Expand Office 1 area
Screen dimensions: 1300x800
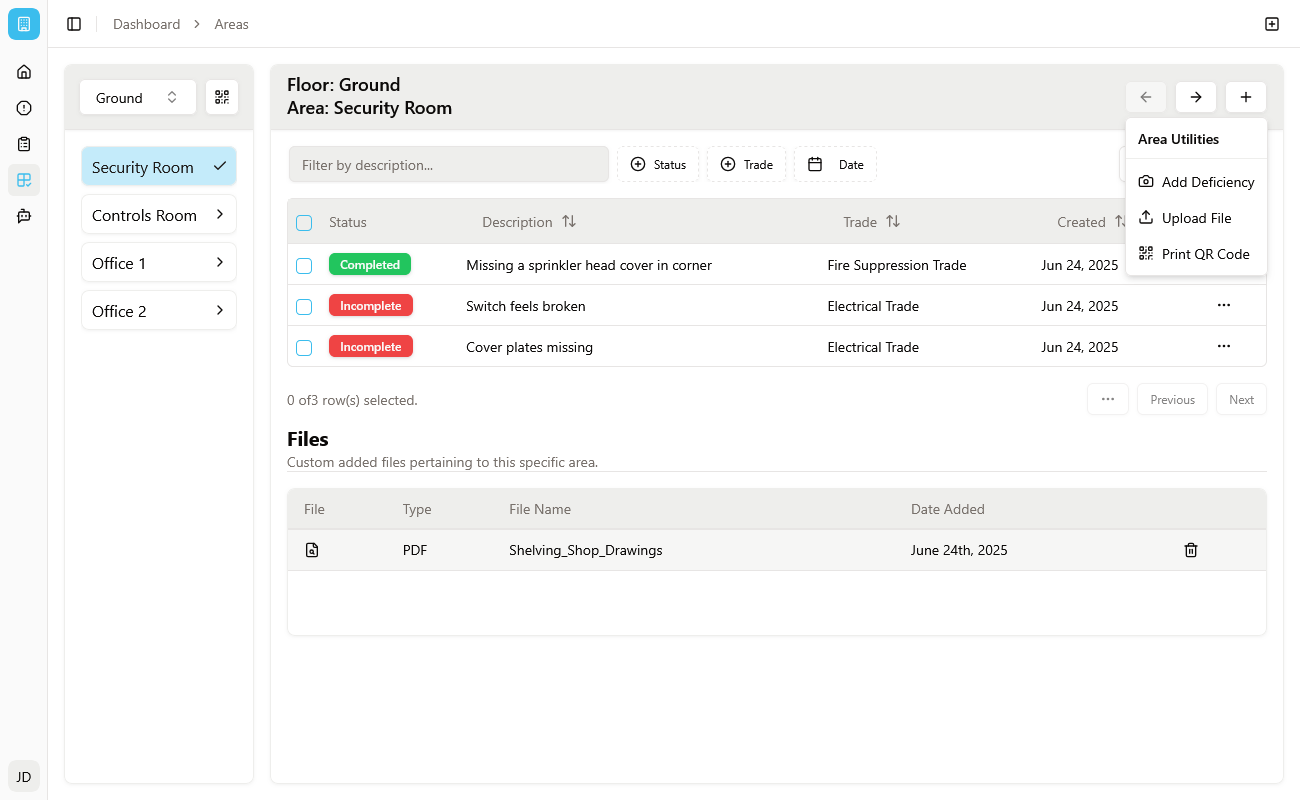tap(159, 263)
